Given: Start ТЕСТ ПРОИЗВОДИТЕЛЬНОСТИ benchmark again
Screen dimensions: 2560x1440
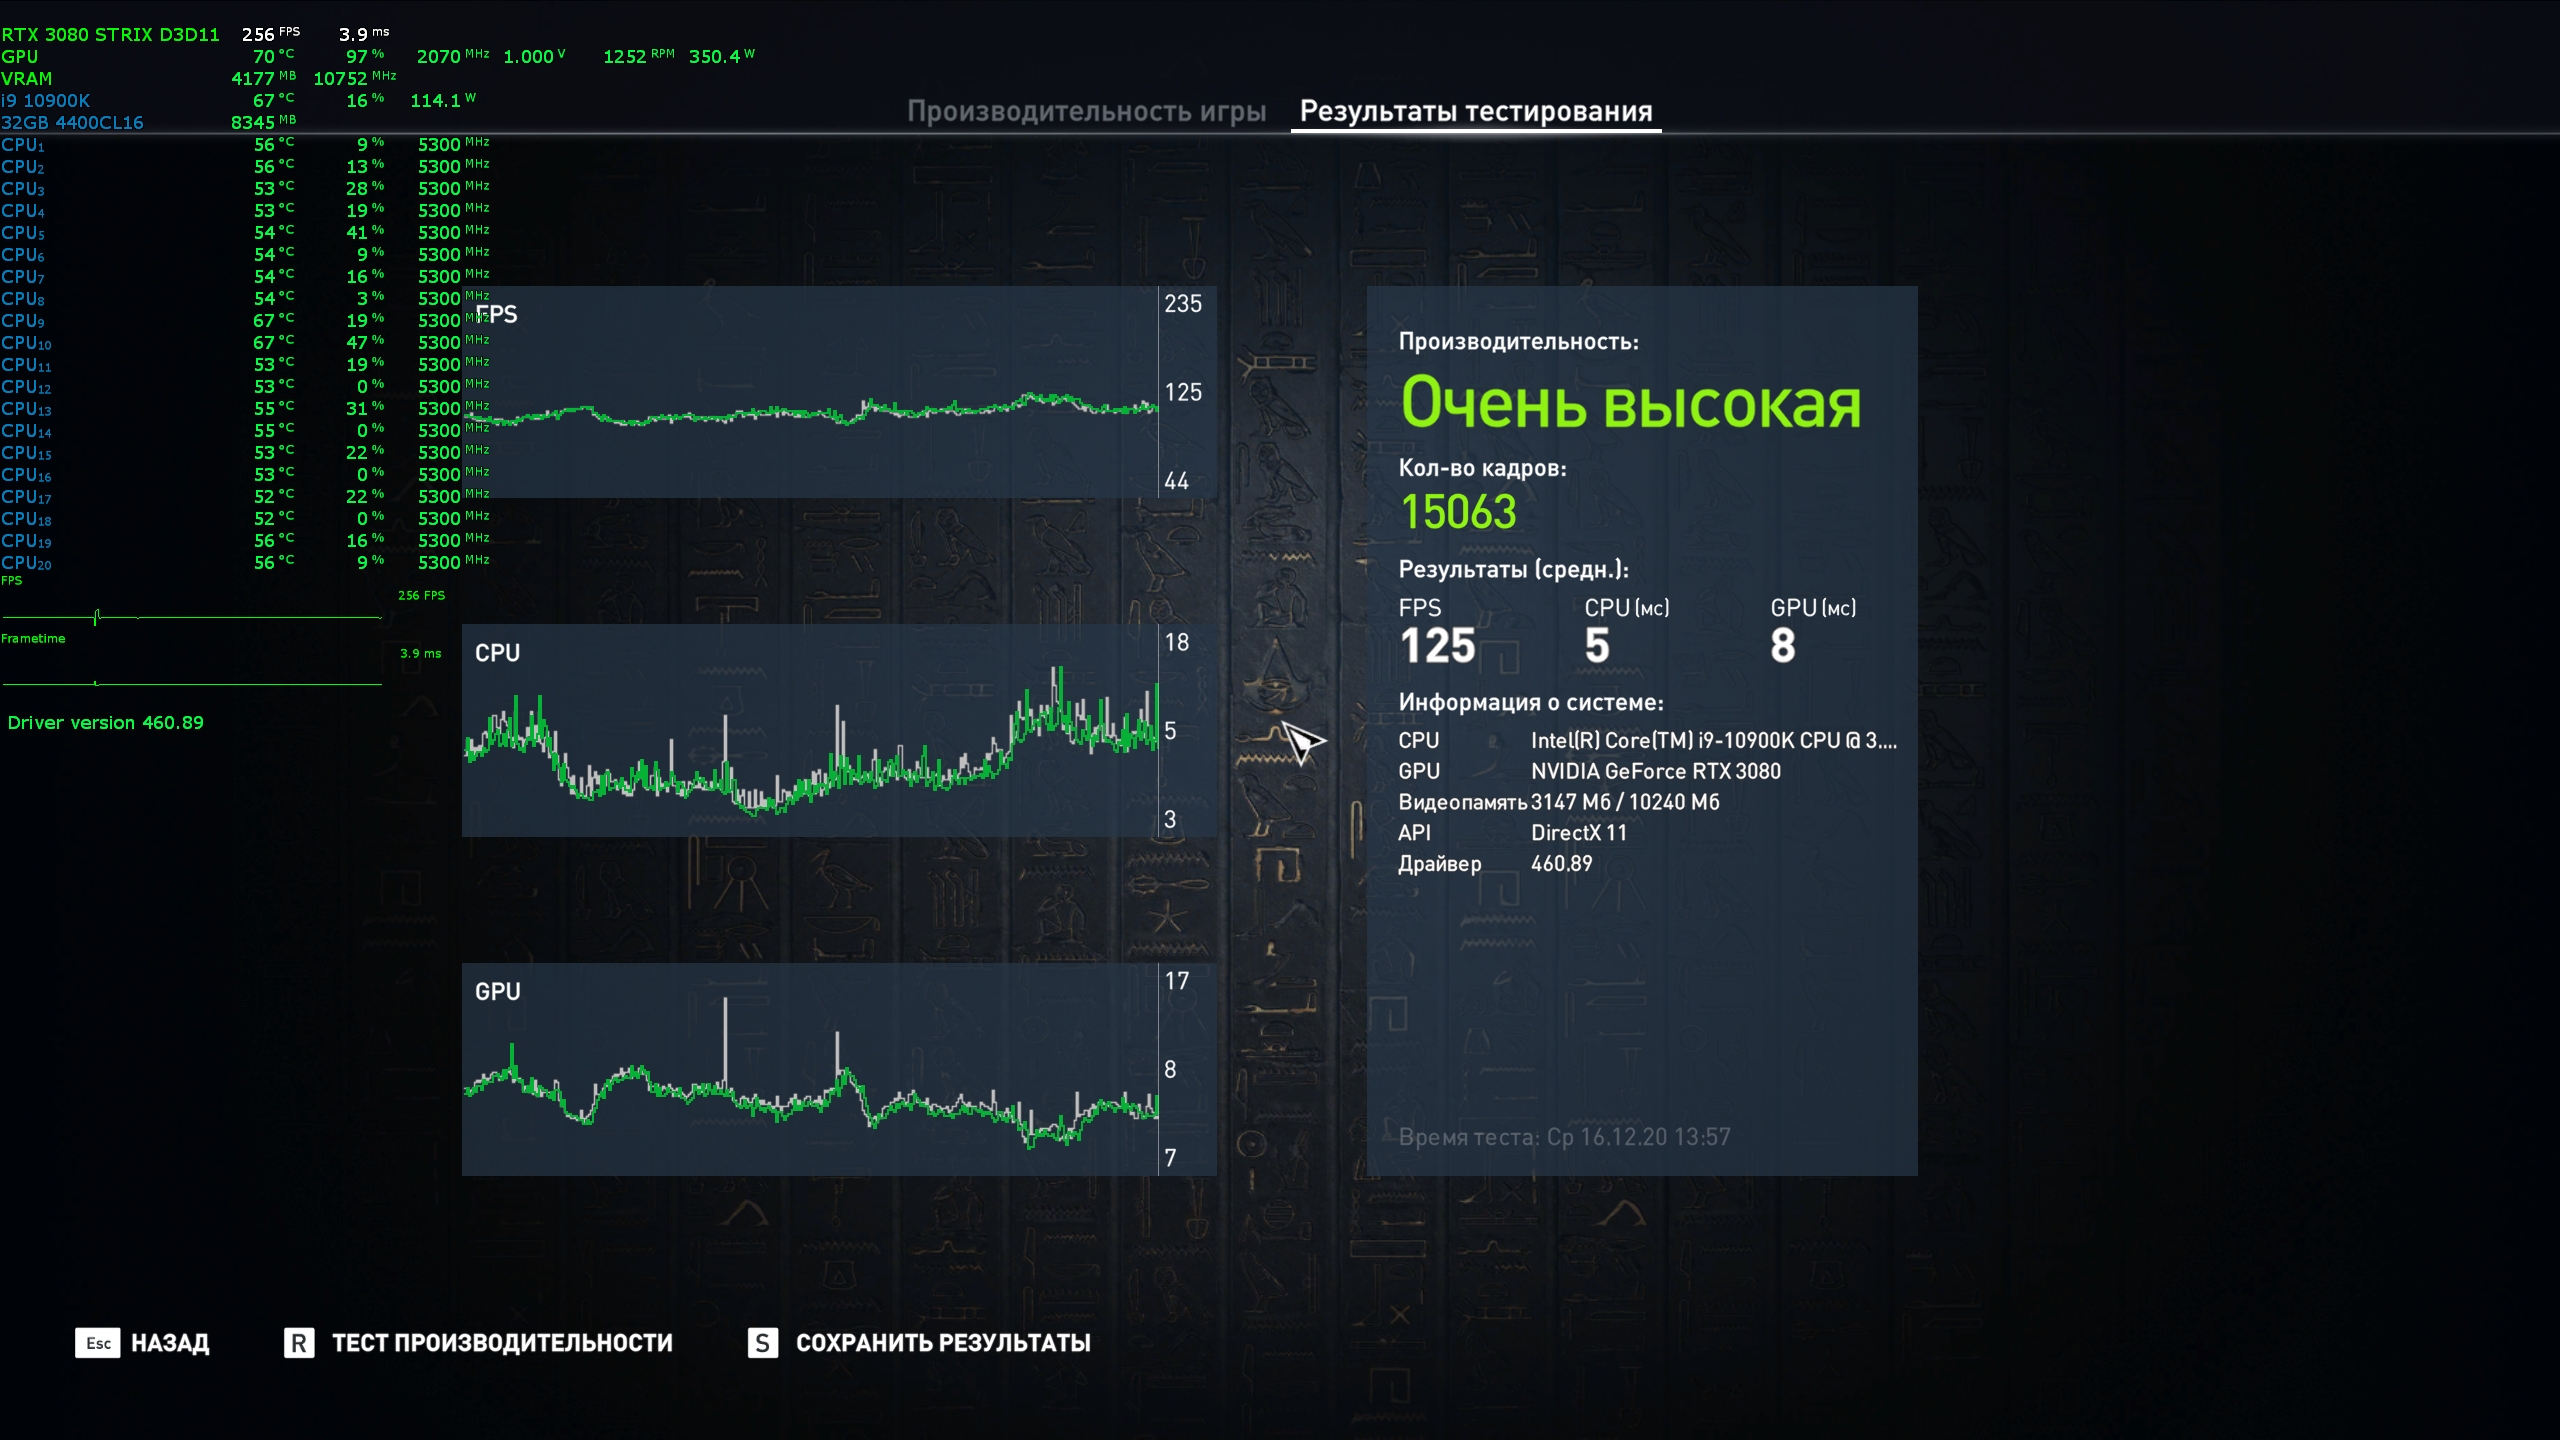Looking at the screenshot, I should click(x=502, y=1343).
